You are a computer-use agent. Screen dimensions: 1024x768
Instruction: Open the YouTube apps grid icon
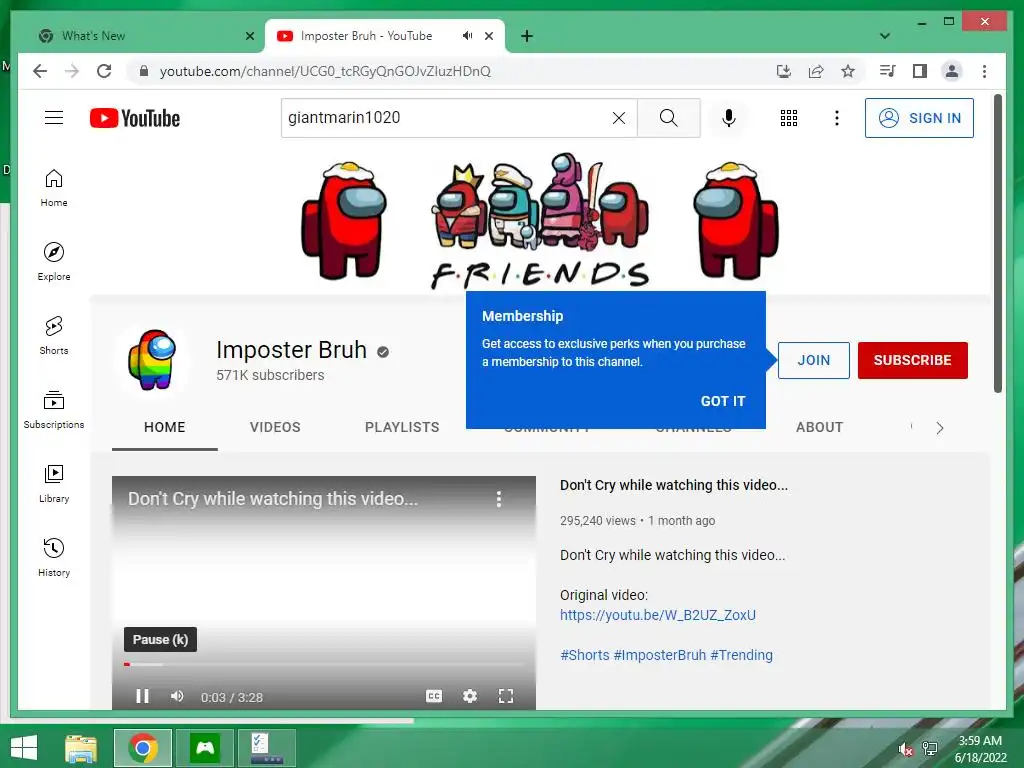click(789, 118)
